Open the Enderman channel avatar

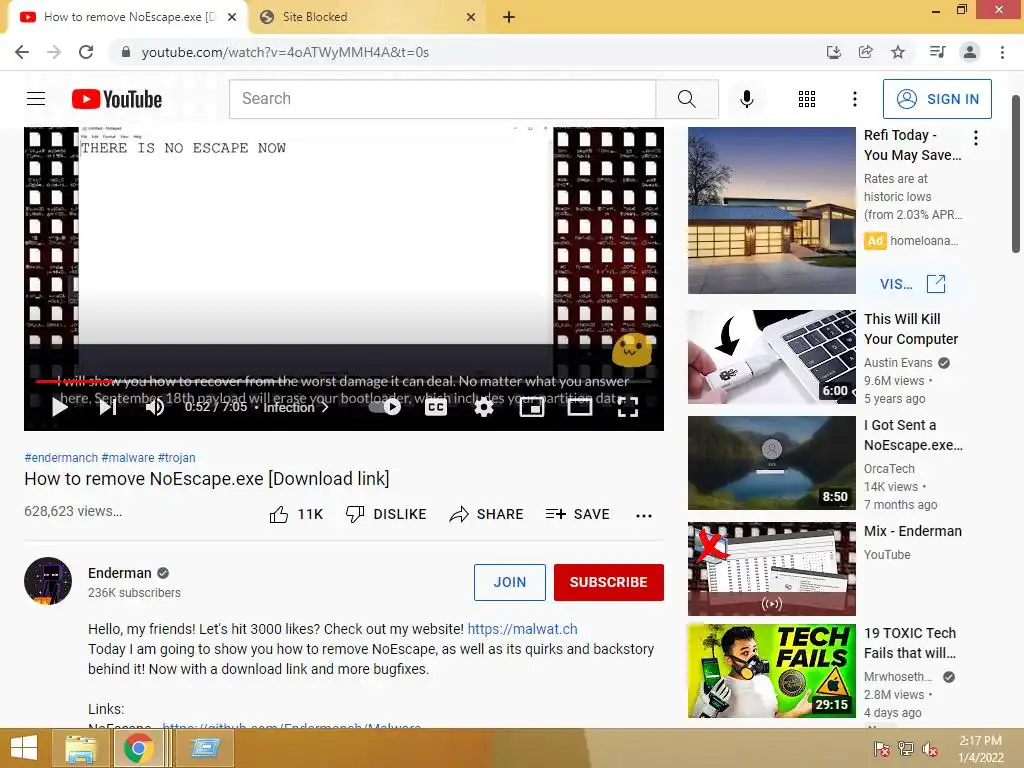point(48,581)
